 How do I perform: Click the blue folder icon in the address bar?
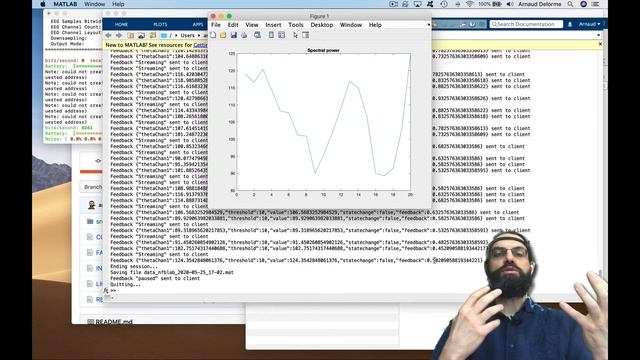(164, 36)
